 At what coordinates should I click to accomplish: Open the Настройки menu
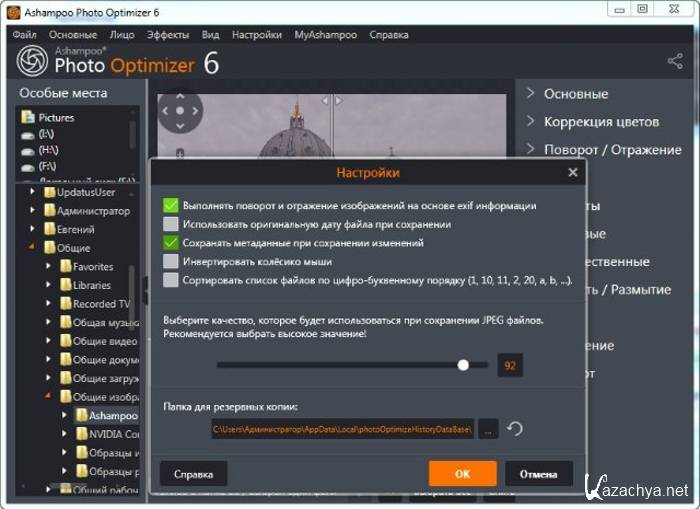(x=256, y=34)
